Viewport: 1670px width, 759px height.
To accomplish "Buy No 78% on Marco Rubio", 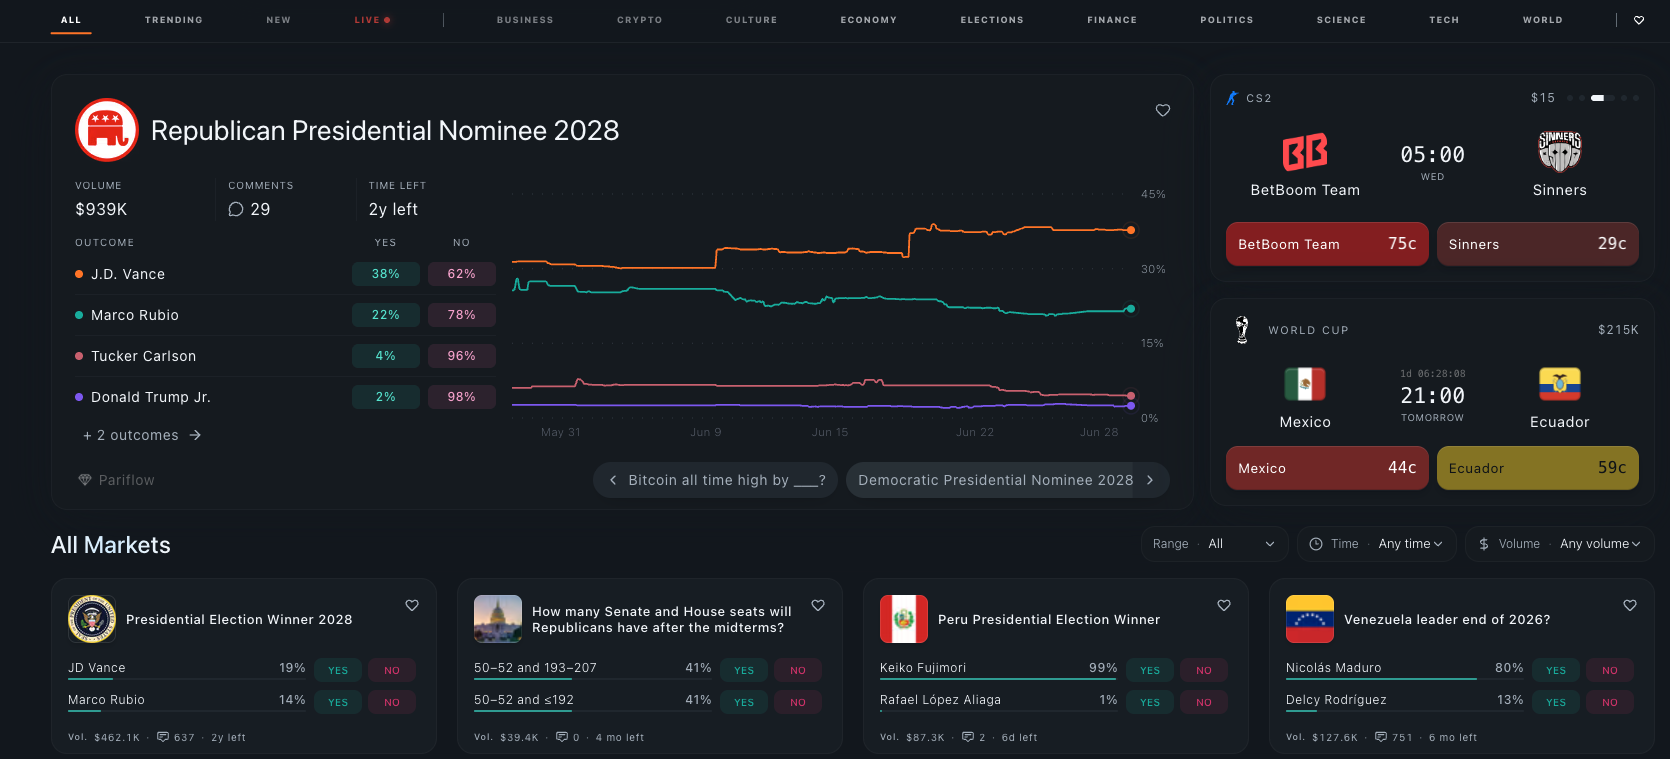I will 462,315.
